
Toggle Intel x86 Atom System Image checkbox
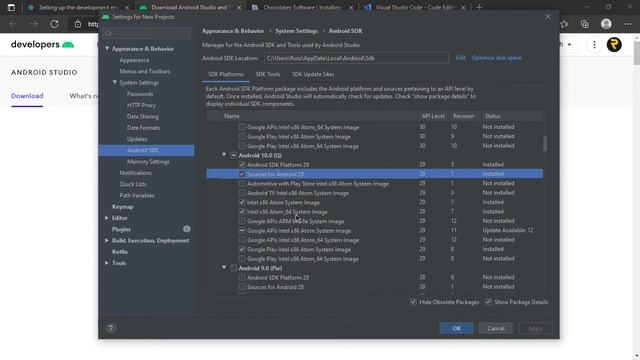pyautogui.click(x=242, y=202)
